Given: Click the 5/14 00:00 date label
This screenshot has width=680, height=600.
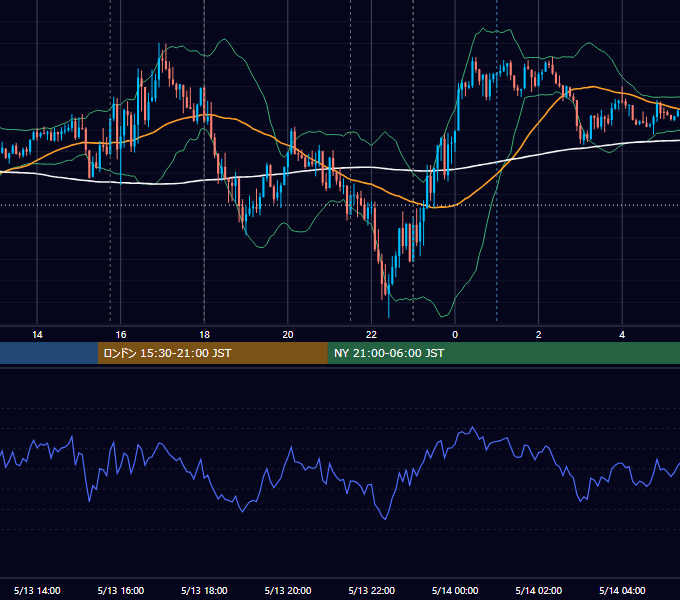Looking at the screenshot, I should [455, 590].
